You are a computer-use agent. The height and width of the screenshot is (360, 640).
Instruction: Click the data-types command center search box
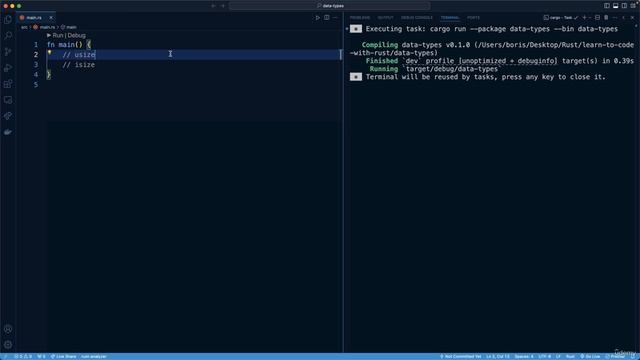pos(330,6)
